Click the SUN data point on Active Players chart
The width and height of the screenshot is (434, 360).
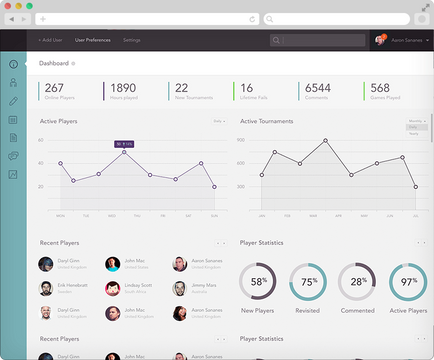click(x=214, y=187)
